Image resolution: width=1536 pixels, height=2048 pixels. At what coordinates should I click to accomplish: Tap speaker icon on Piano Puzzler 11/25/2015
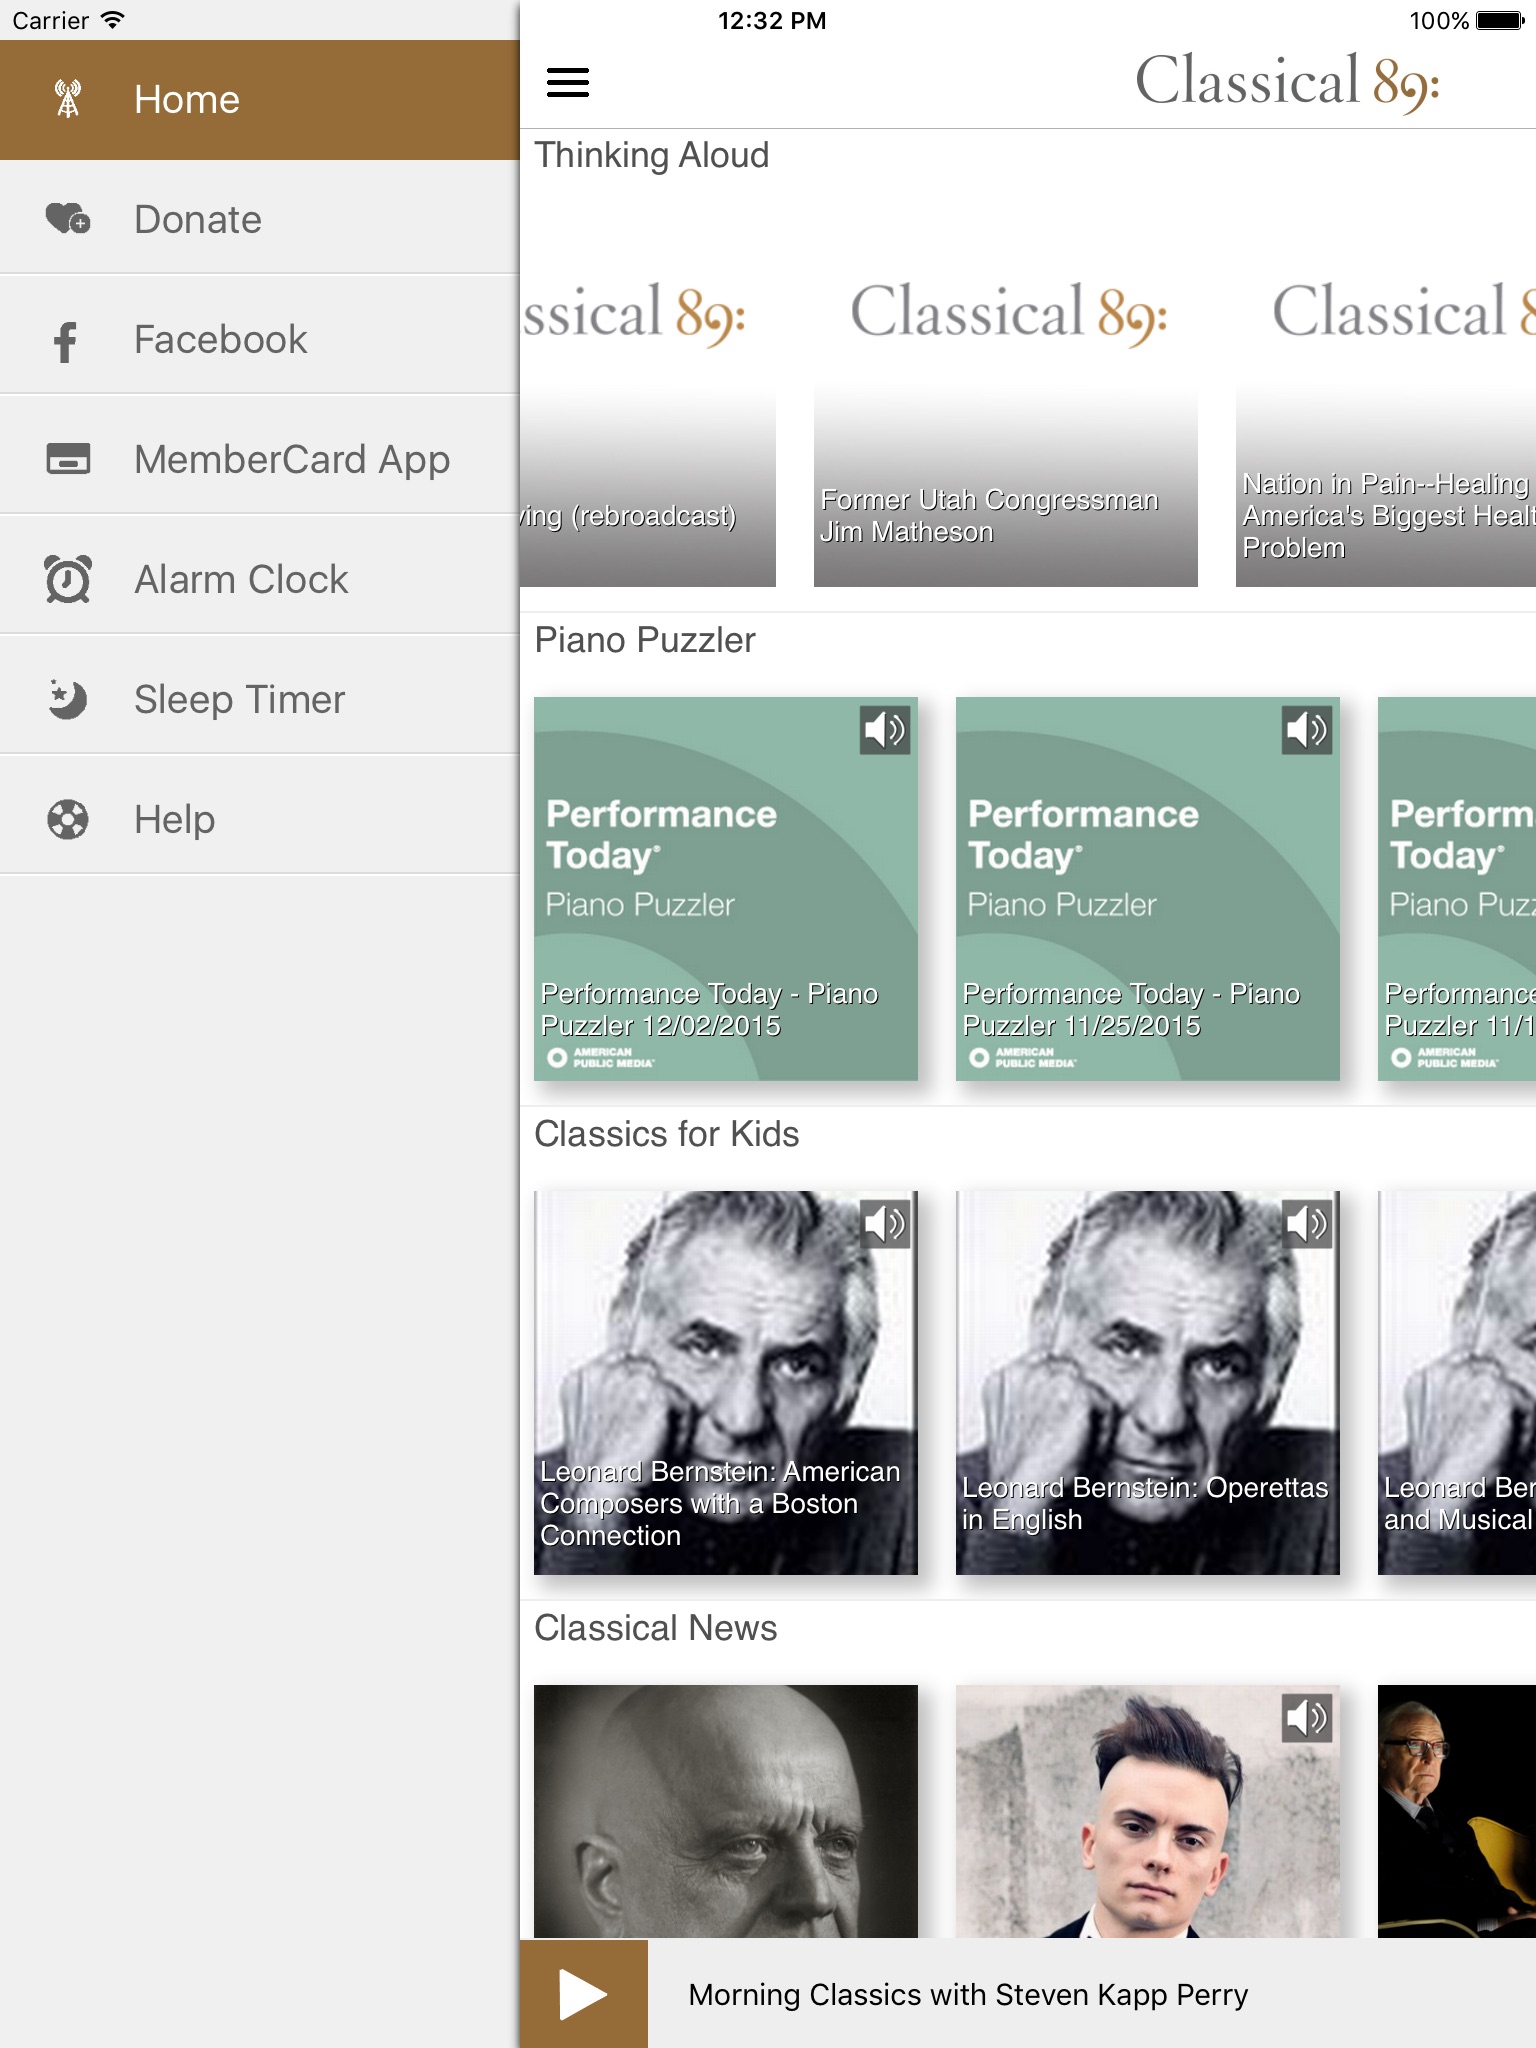click(x=1307, y=730)
